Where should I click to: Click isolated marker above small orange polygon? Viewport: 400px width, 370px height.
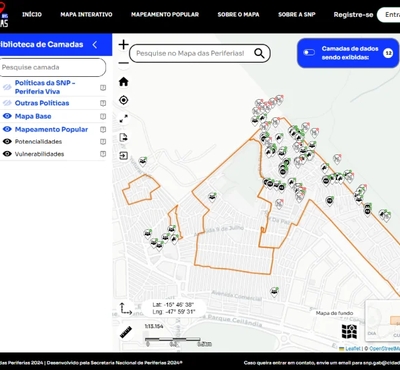[x=143, y=162]
